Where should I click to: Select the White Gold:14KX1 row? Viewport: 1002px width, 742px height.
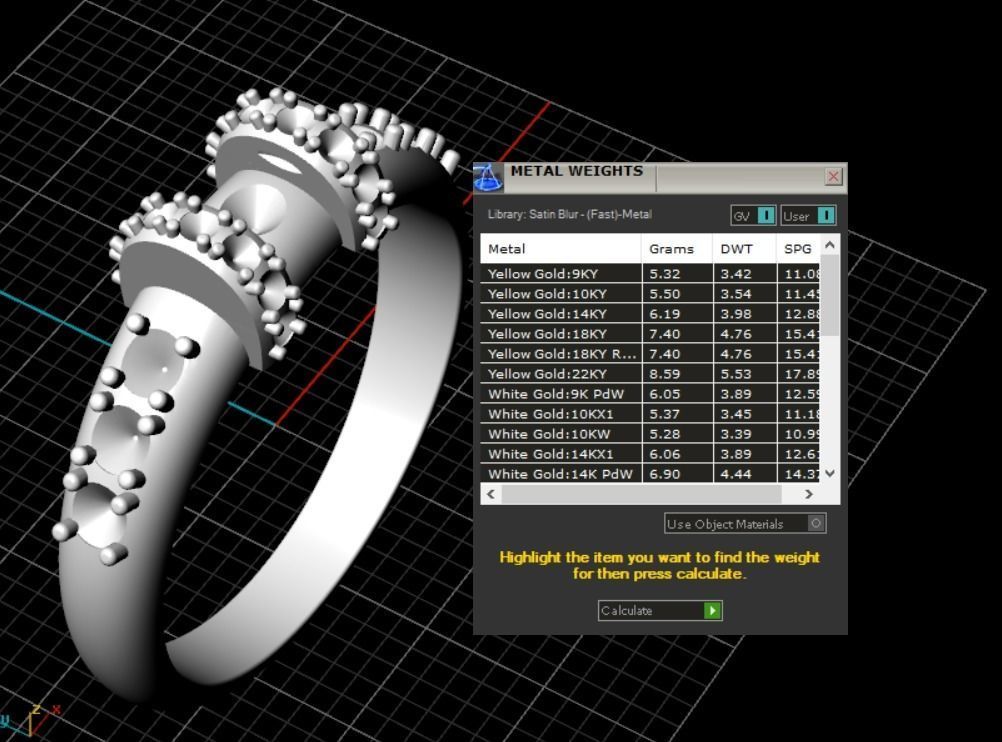(650, 454)
